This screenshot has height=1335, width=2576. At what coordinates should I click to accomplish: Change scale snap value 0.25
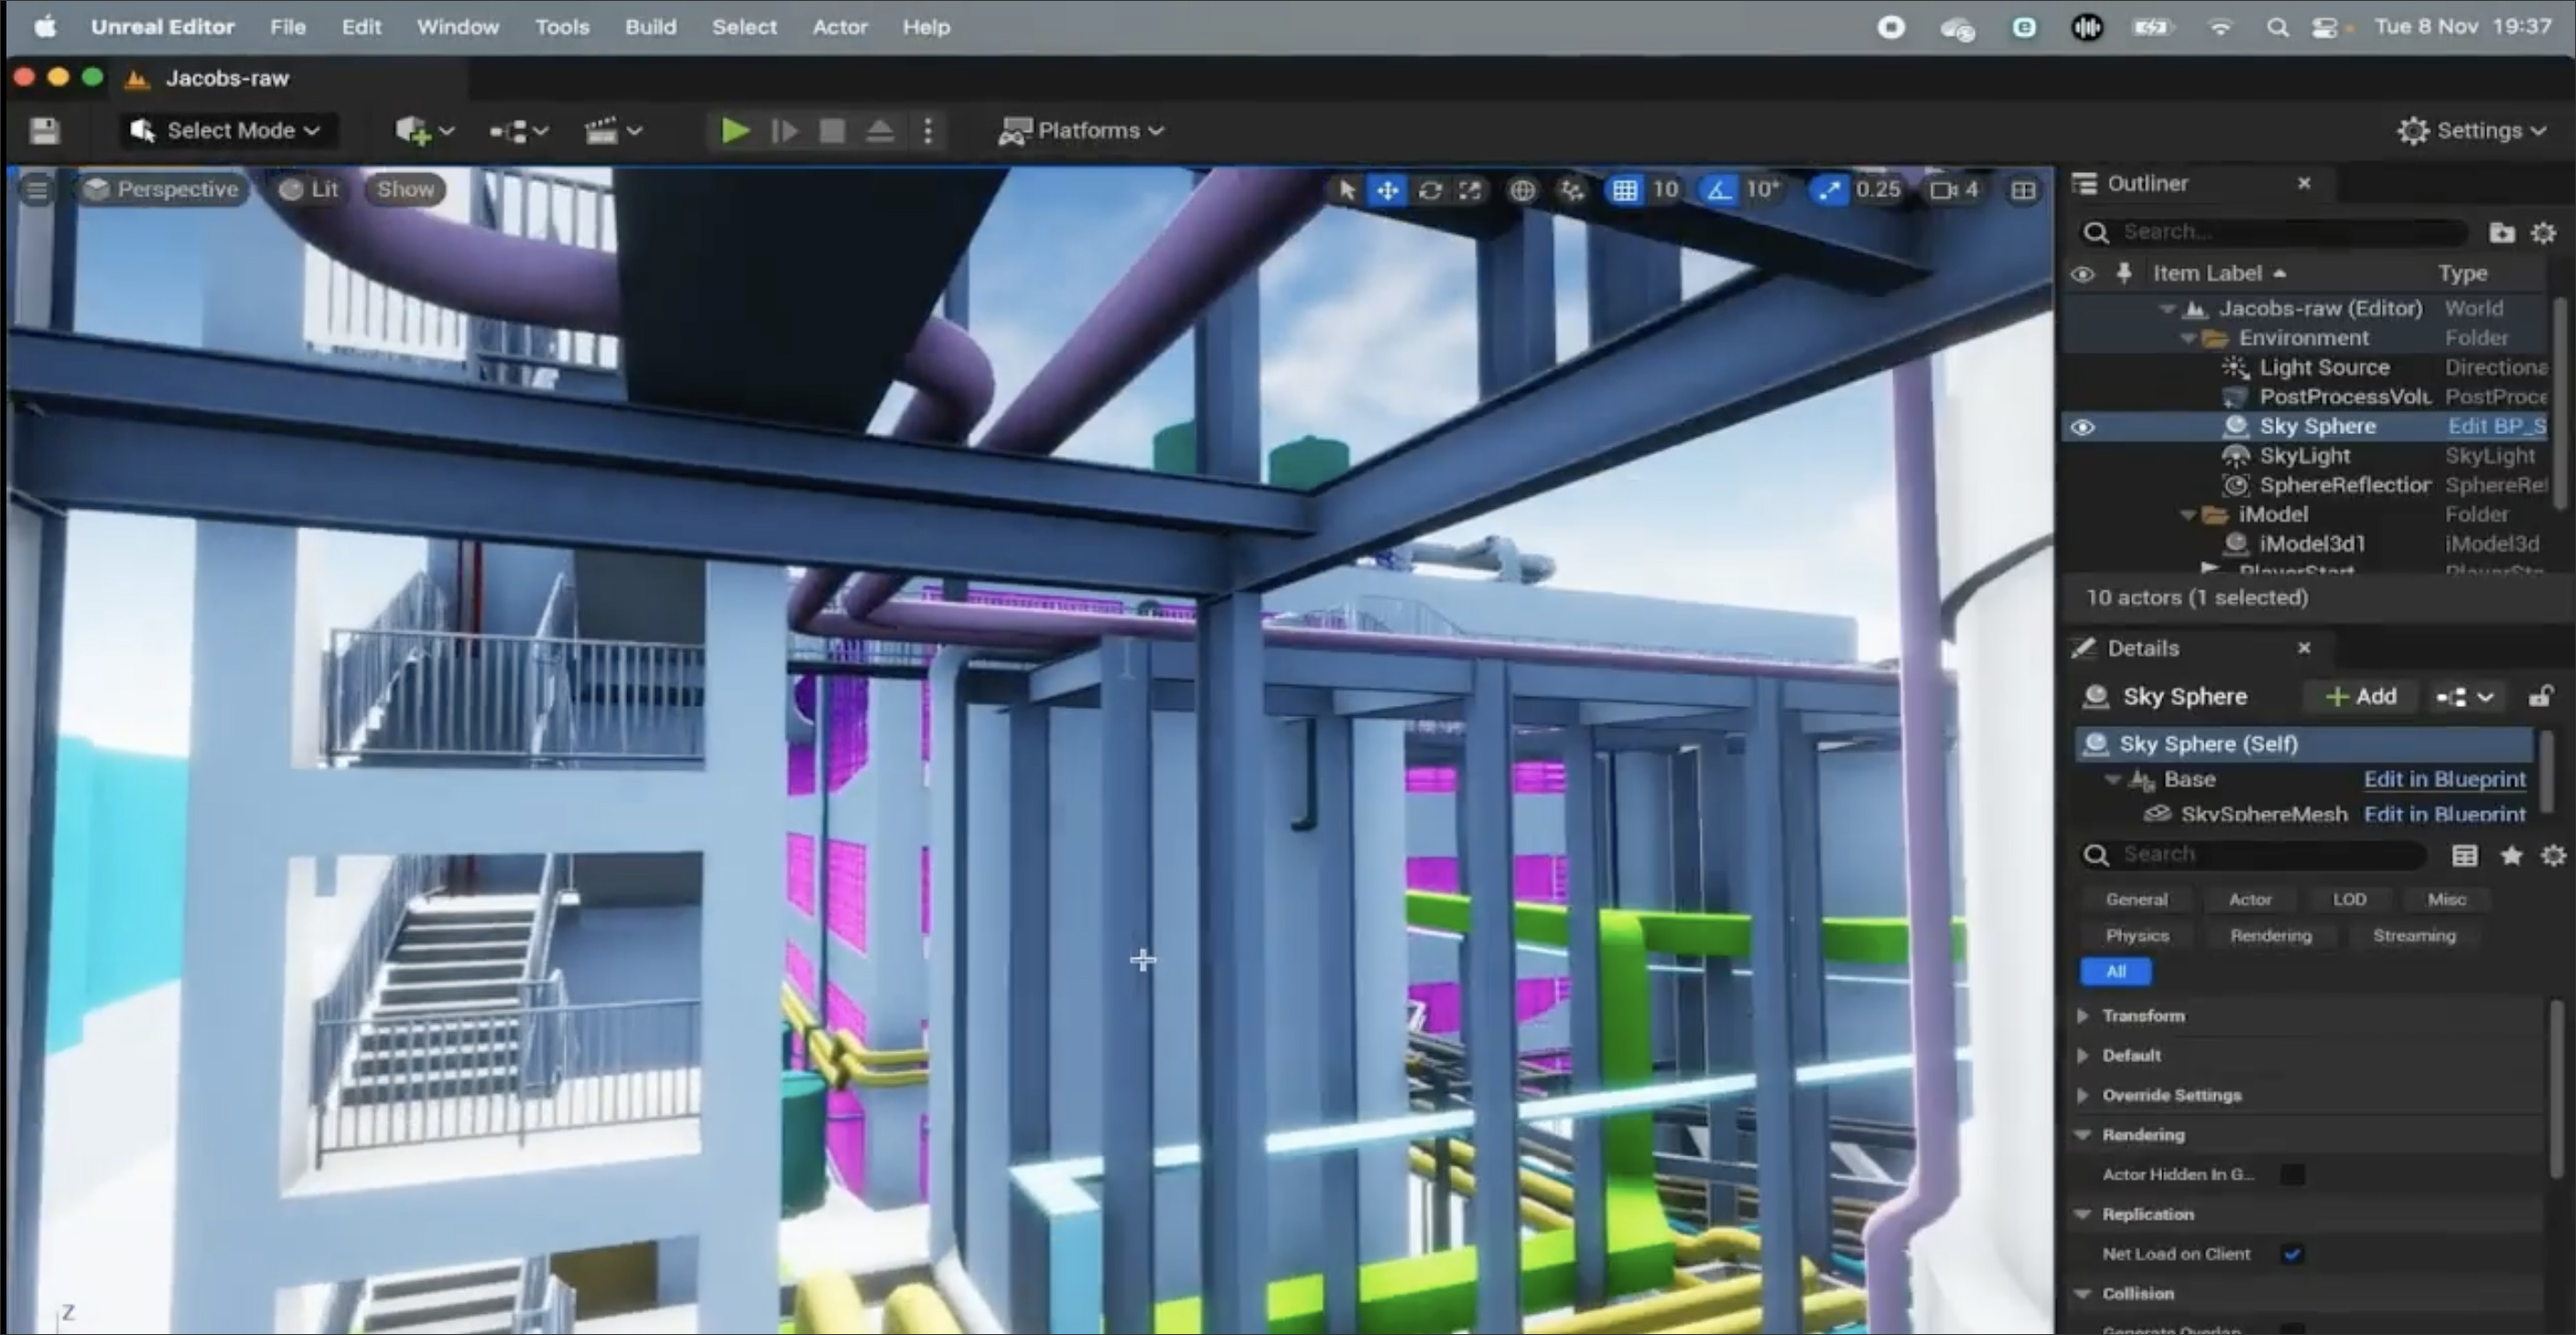tap(1878, 190)
